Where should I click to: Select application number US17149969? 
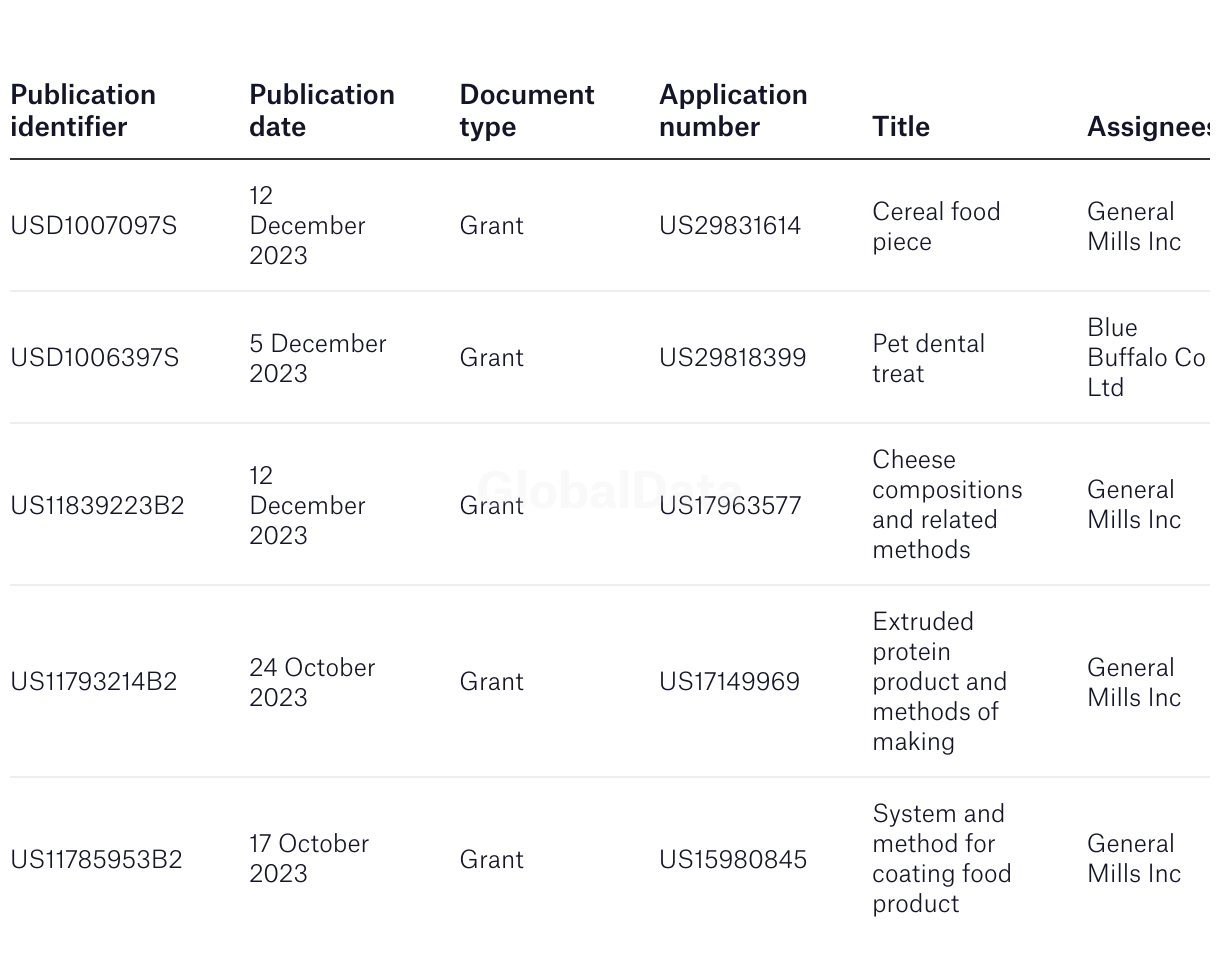pyautogui.click(x=730, y=682)
